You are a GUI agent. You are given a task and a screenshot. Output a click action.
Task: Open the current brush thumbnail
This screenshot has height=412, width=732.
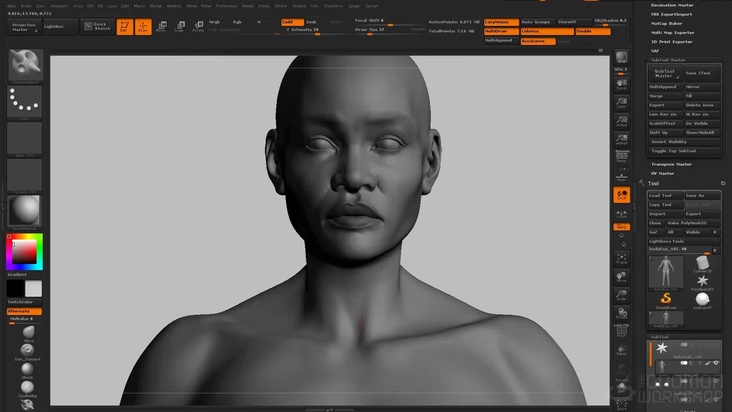coord(25,64)
